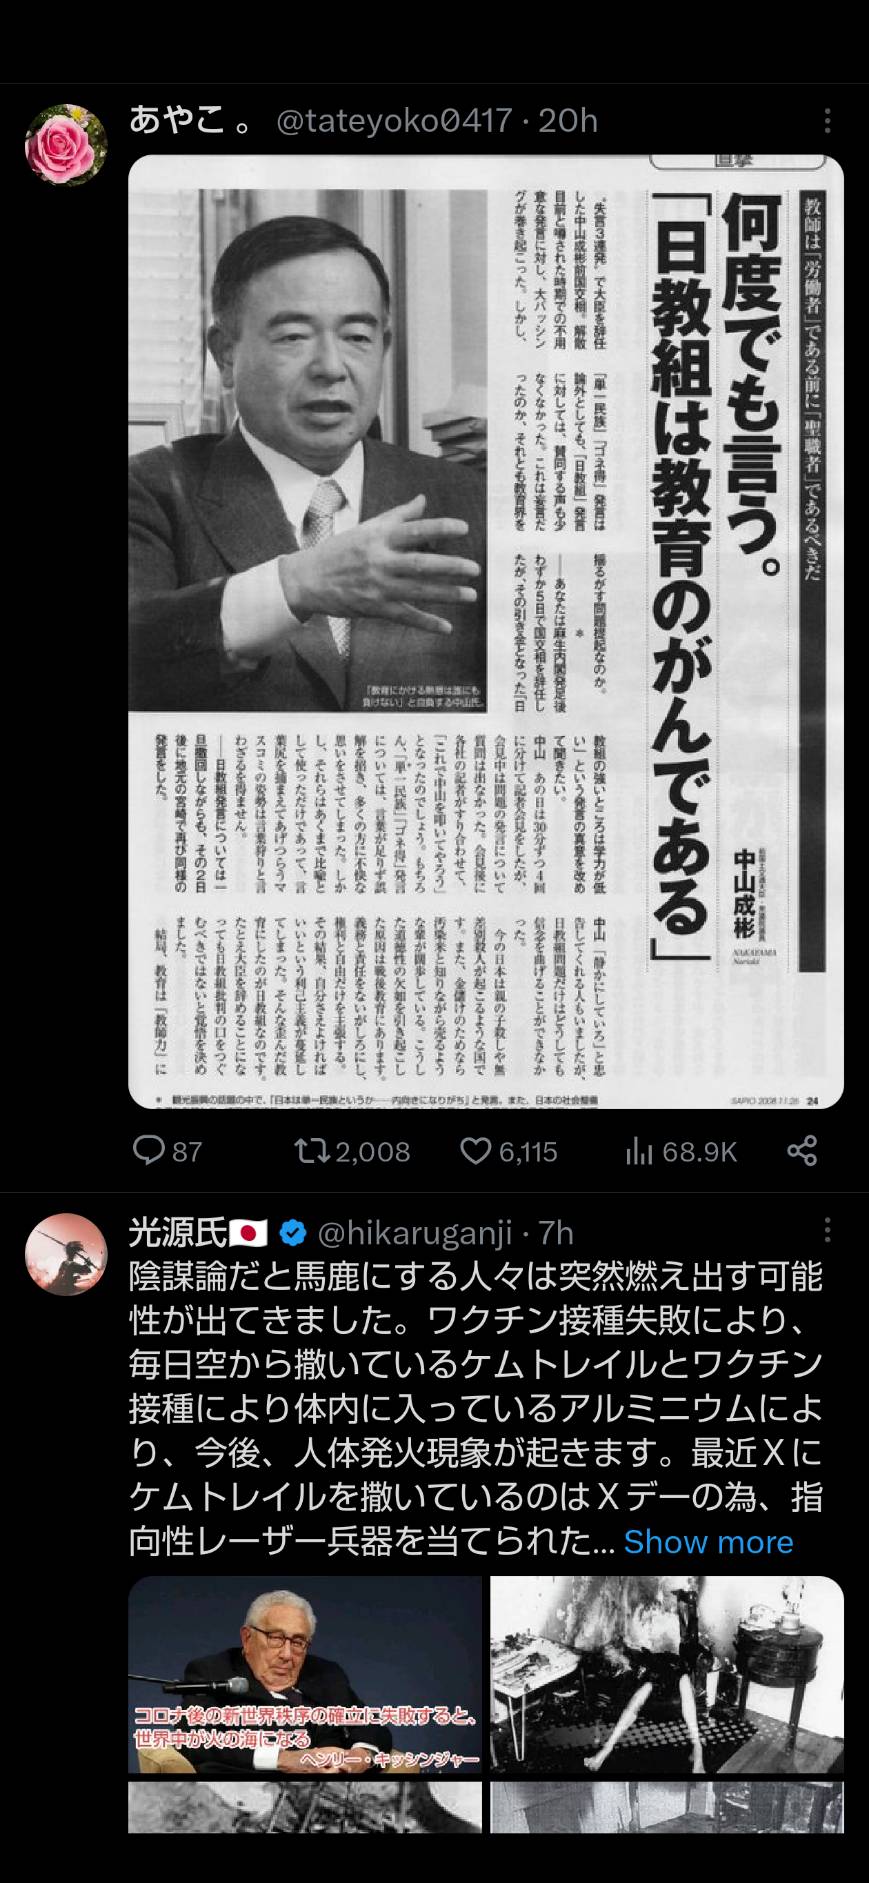869x1883 pixels.
Task: Click display name 光源氏
Action: pos(178,1233)
